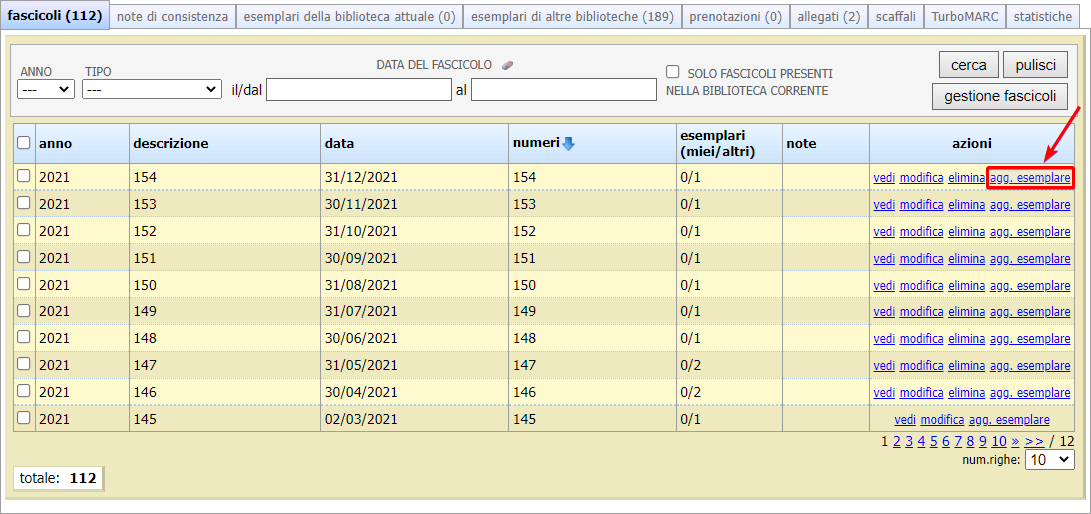Image resolution: width=1091 pixels, height=514 pixels.
Task: Click elimina link for fascicolo 147
Action: pyautogui.click(x=966, y=366)
